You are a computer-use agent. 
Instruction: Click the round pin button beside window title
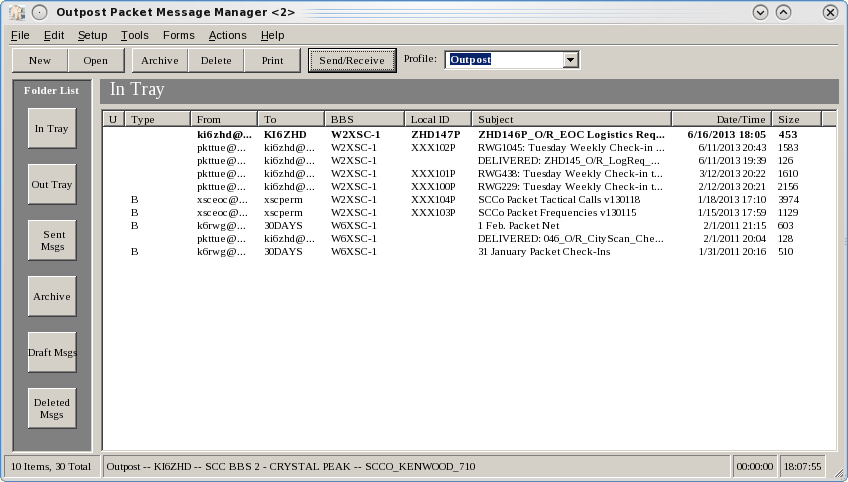pyautogui.click(x=38, y=13)
